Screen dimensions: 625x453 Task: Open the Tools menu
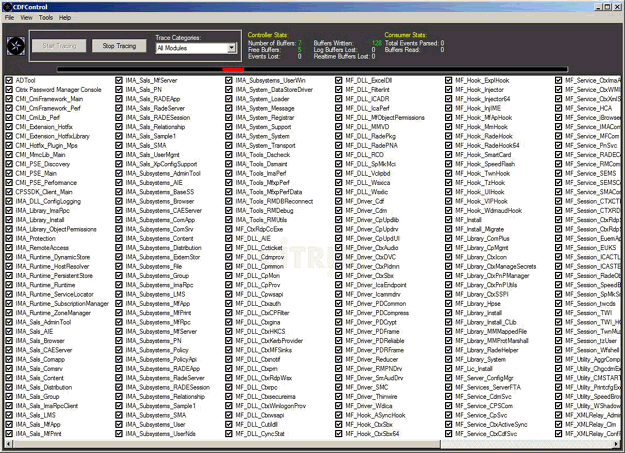pyautogui.click(x=45, y=18)
